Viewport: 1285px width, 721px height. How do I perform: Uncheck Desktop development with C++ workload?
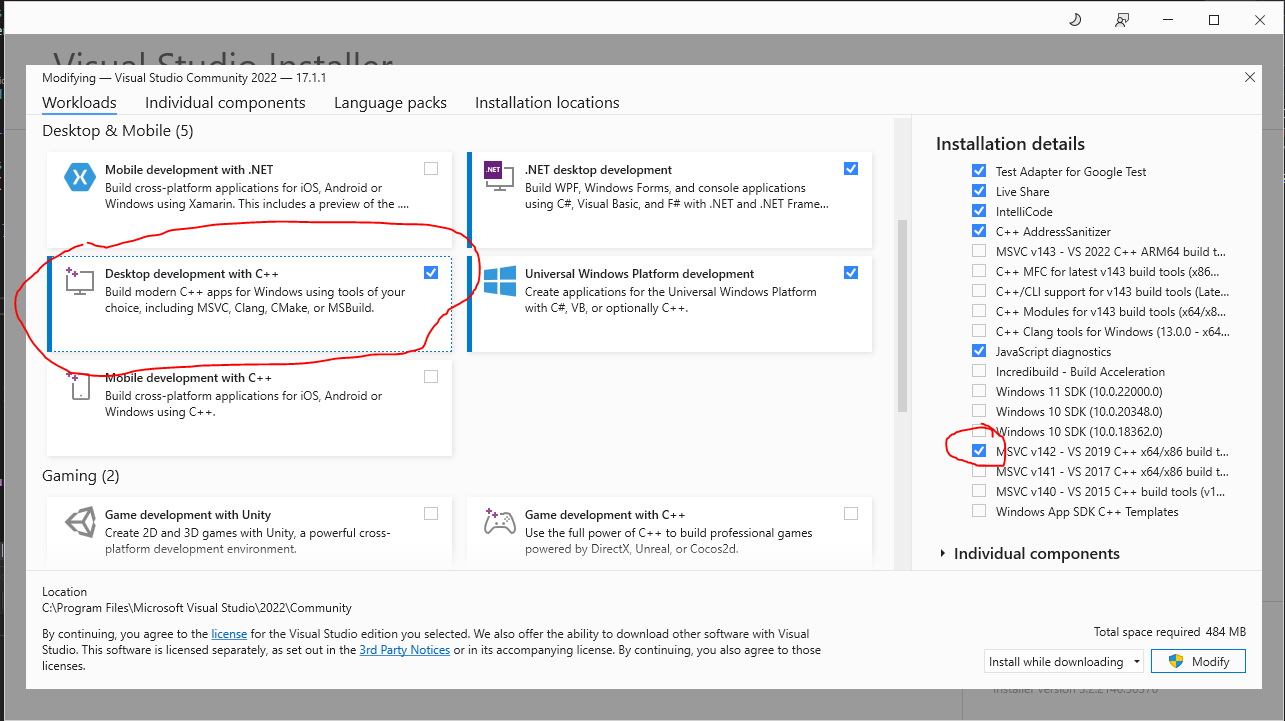tap(431, 272)
